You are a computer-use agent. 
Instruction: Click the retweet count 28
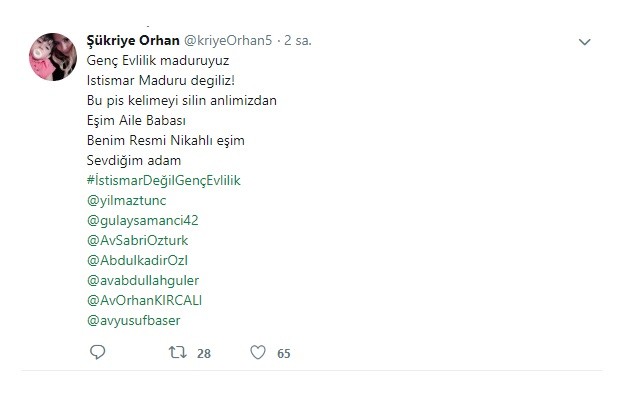[204, 352]
